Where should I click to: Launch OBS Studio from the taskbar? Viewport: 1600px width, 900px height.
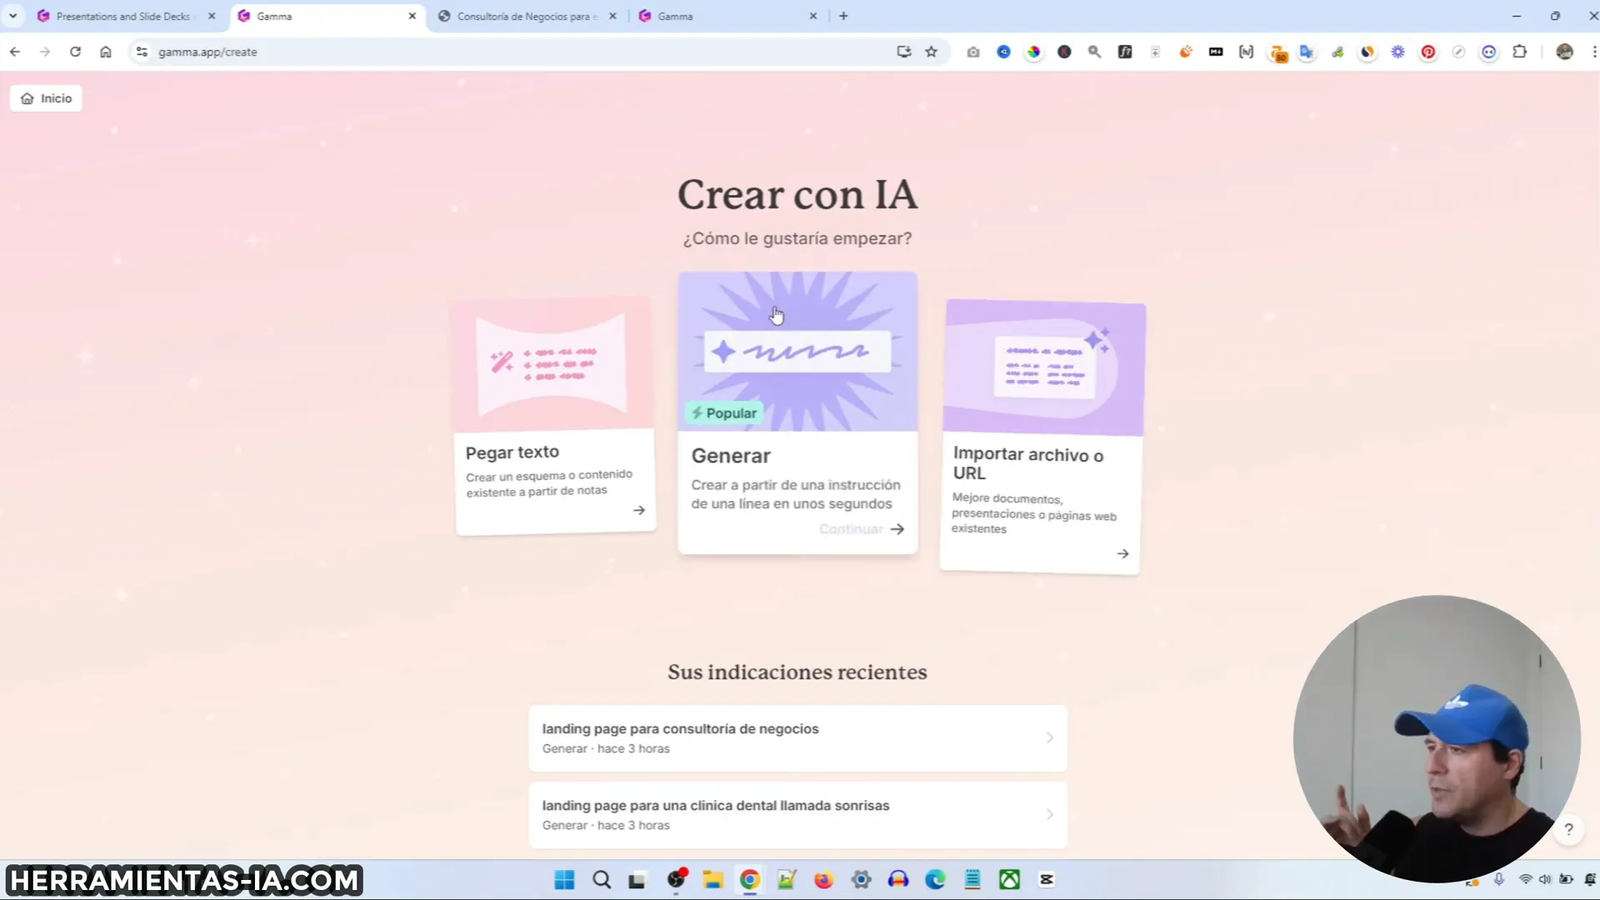point(675,880)
